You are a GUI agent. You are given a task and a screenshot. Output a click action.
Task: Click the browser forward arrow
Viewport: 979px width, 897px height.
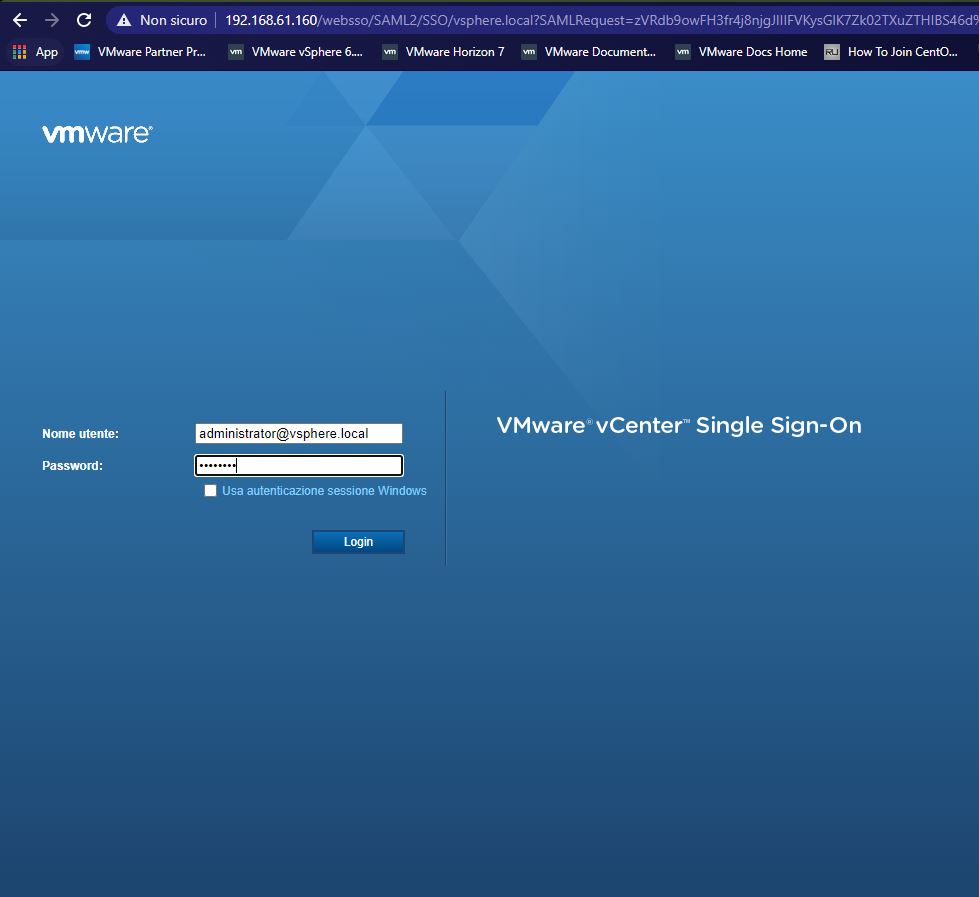(52, 20)
